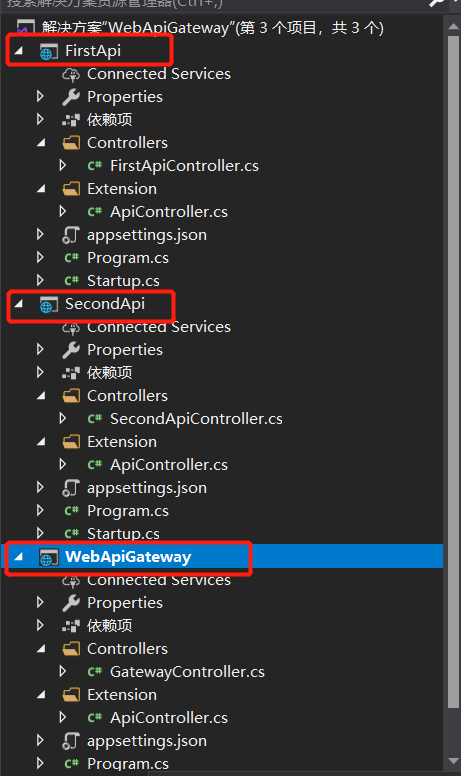Click the dependencies icon under WebApiGateway
Image resolution: width=461 pixels, height=776 pixels.
tap(71, 626)
